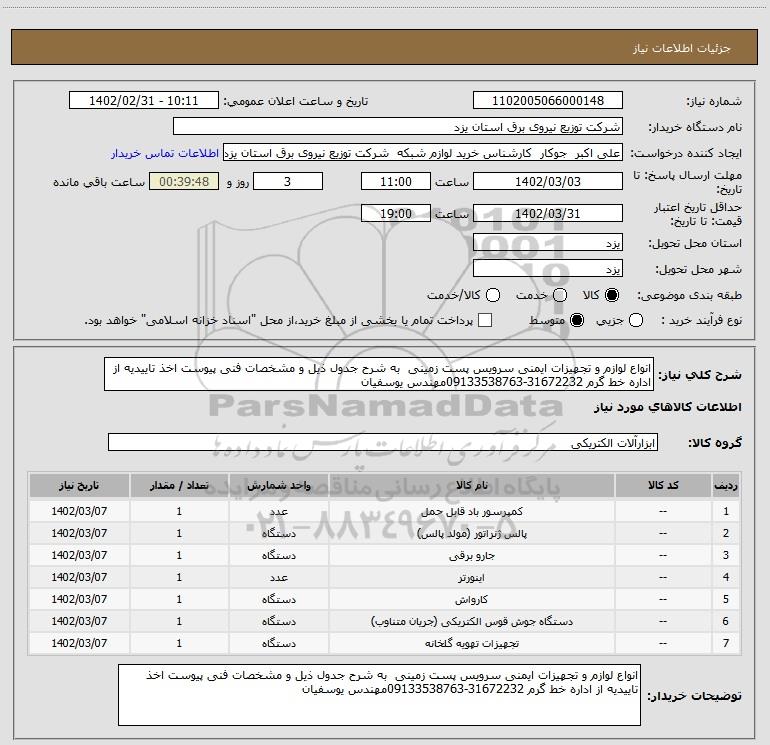The height and width of the screenshot is (745, 770).
Task: Click the ردیف column header
Action: click(x=726, y=485)
